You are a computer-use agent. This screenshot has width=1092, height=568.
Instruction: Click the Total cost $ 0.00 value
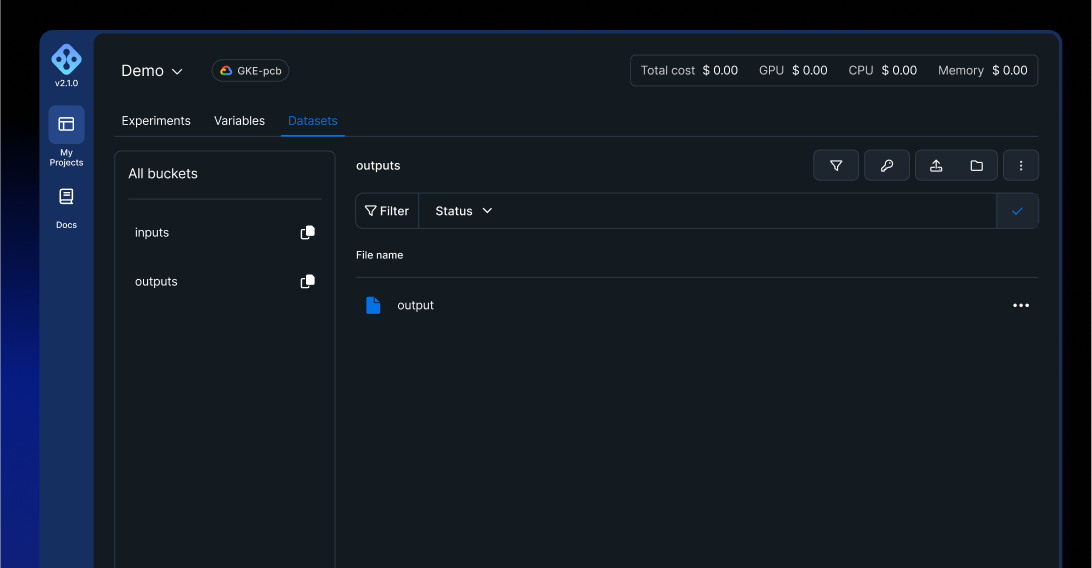click(x=689, y=70)
